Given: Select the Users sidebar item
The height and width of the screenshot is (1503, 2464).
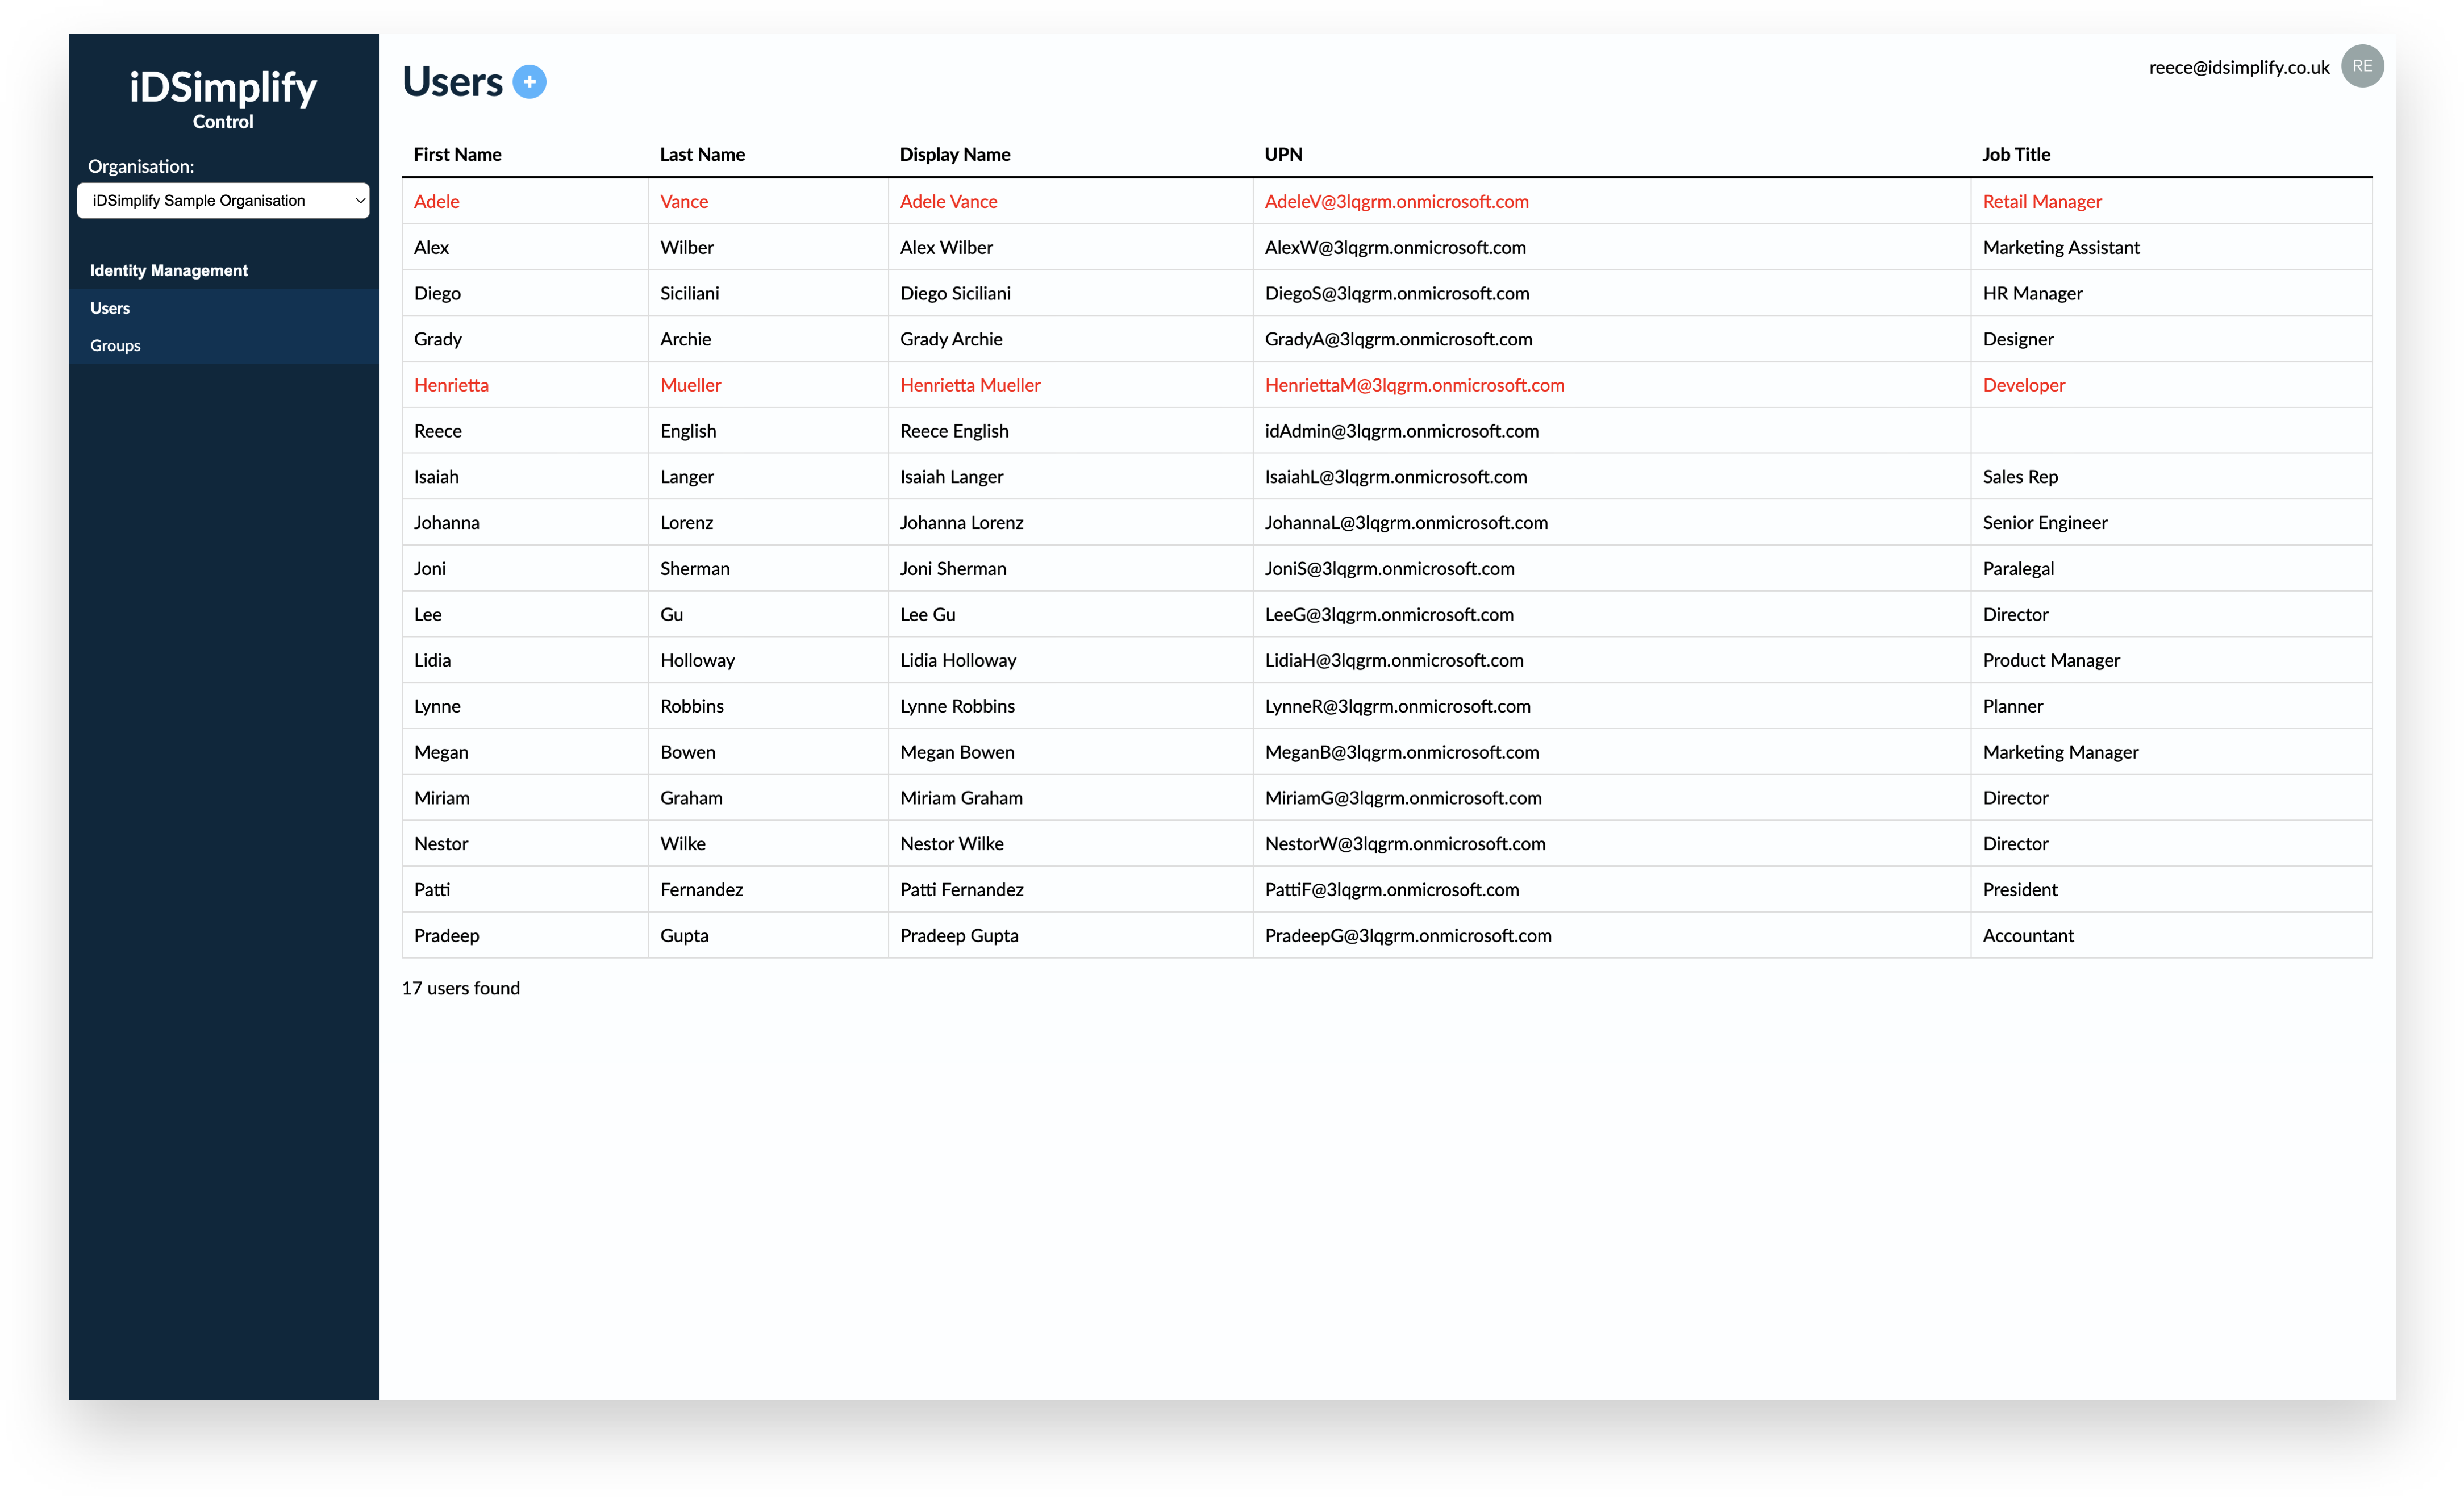Looking at the screenshot, I should pos(110,307).
